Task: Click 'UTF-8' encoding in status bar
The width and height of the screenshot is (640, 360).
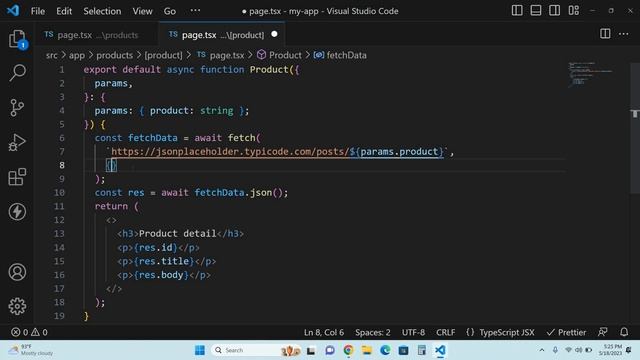Action: coord(413,332)
